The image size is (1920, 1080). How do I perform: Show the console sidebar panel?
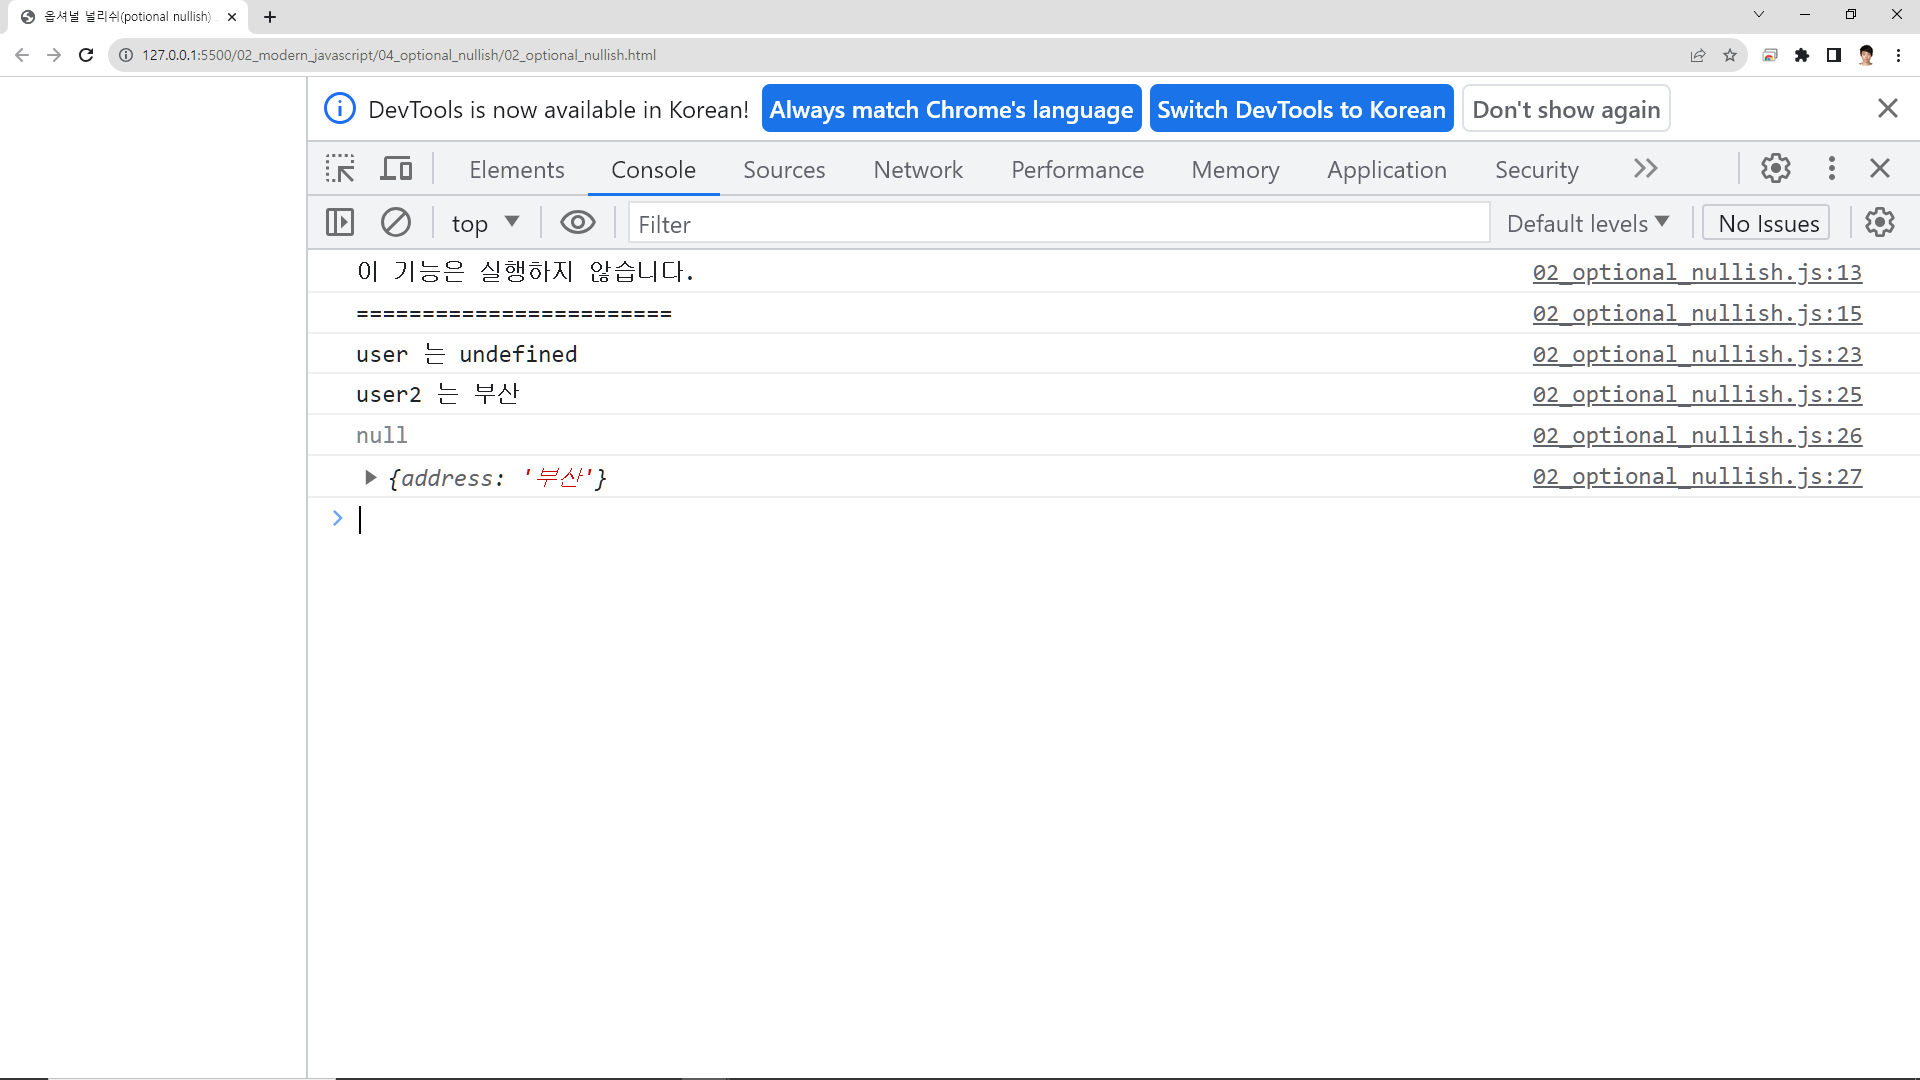(x=340, y=222)
